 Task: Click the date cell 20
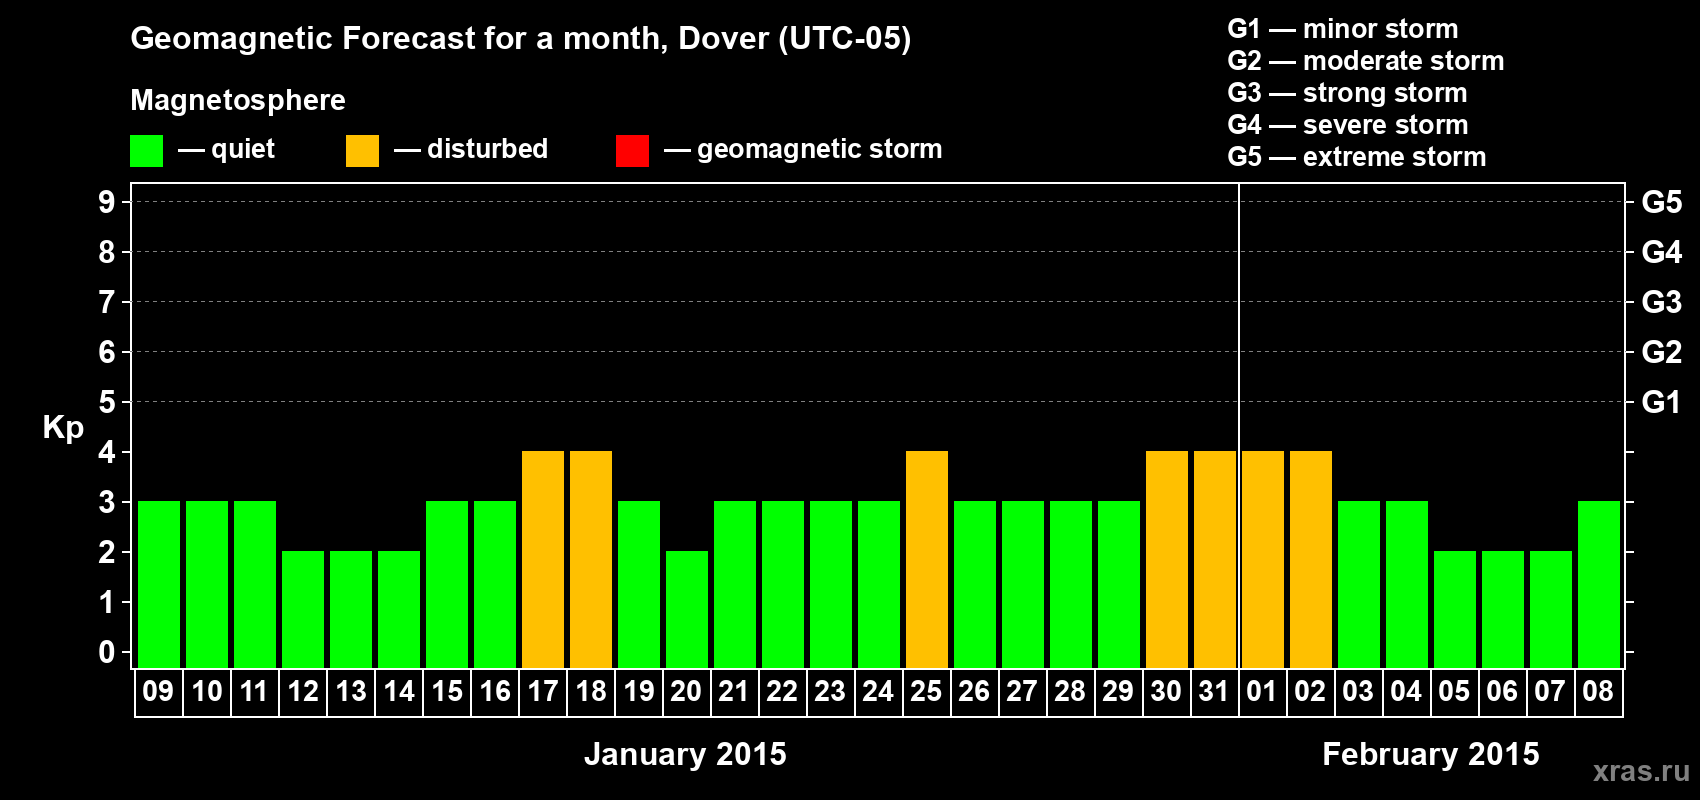click(x=686, y=692)
